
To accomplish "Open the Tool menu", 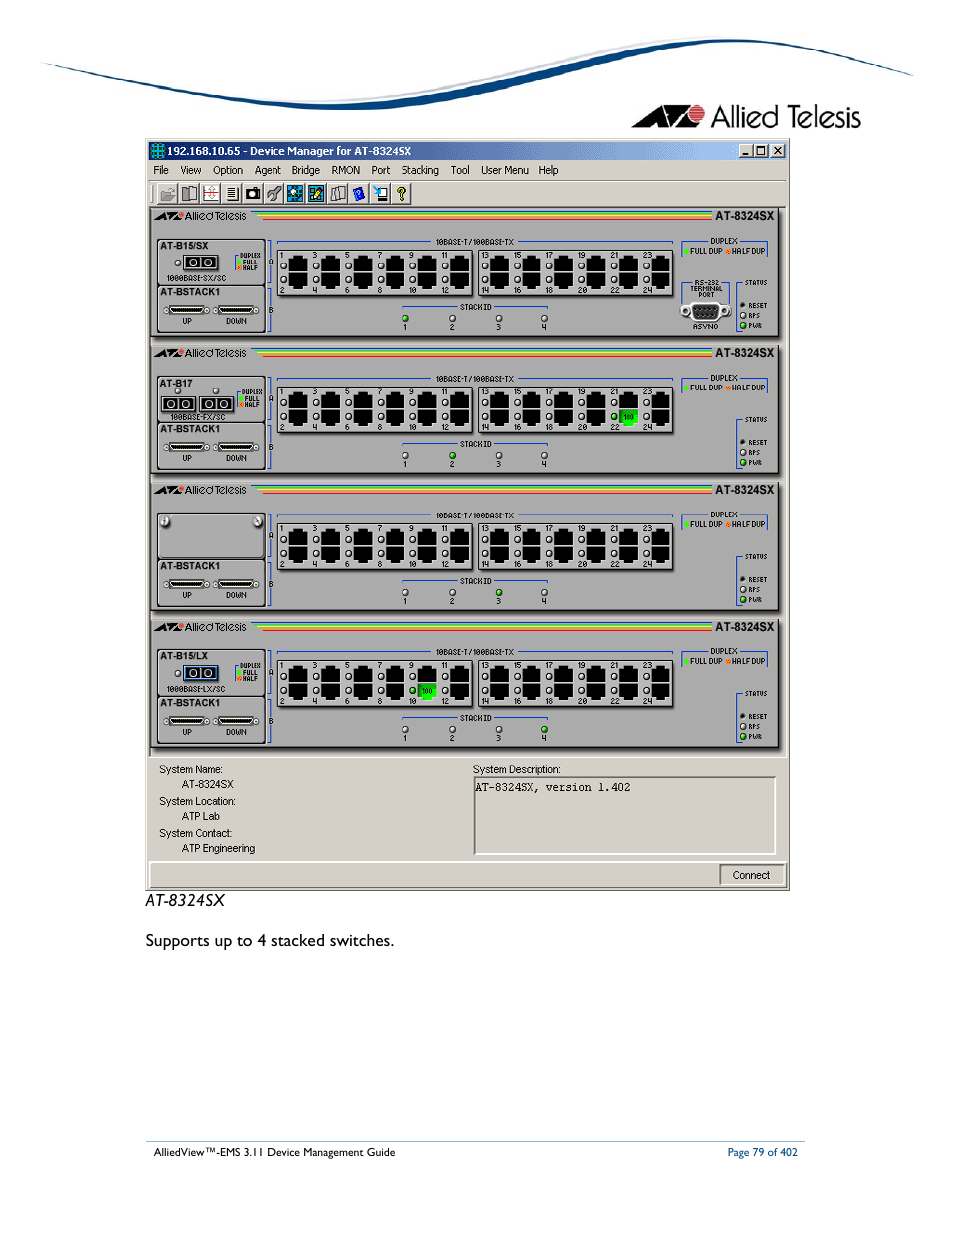I will pos(460,170).
